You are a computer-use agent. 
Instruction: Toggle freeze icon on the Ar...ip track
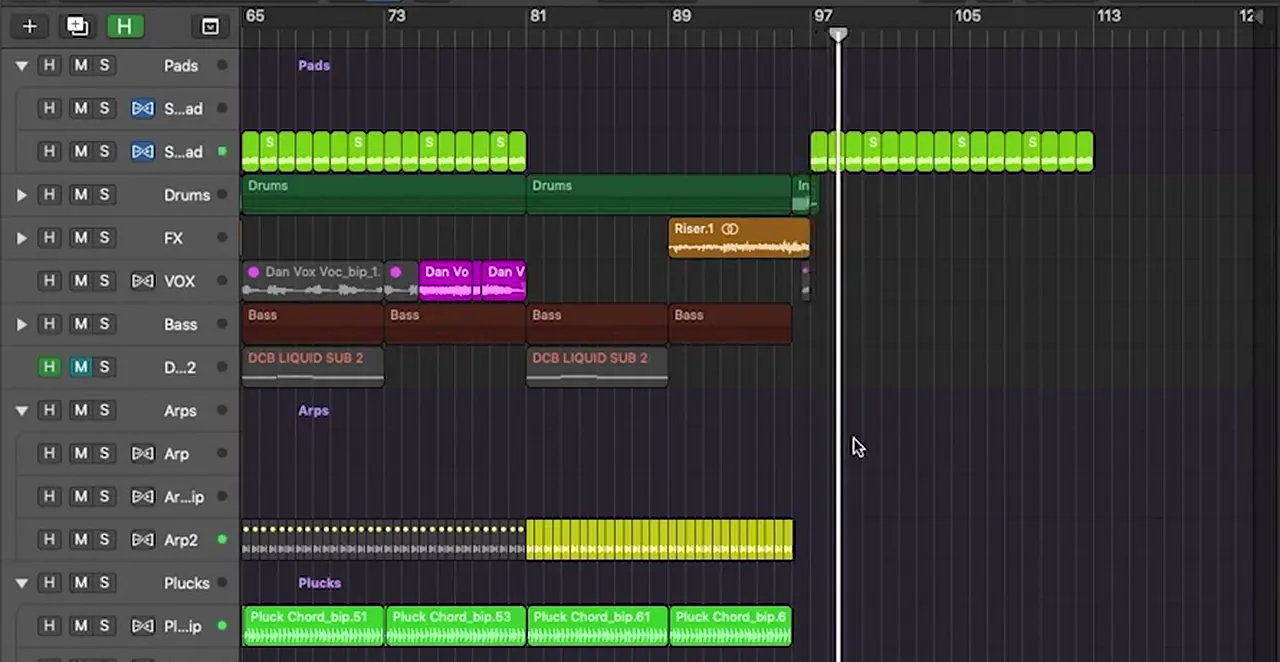tap(143, 497)
